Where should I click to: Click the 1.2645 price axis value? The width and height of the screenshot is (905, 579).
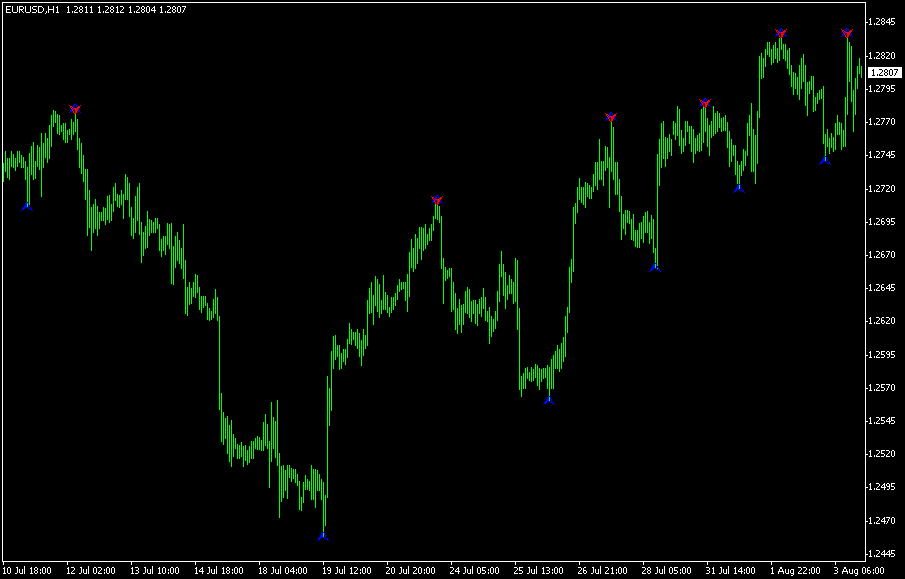[x=884, y=287]
